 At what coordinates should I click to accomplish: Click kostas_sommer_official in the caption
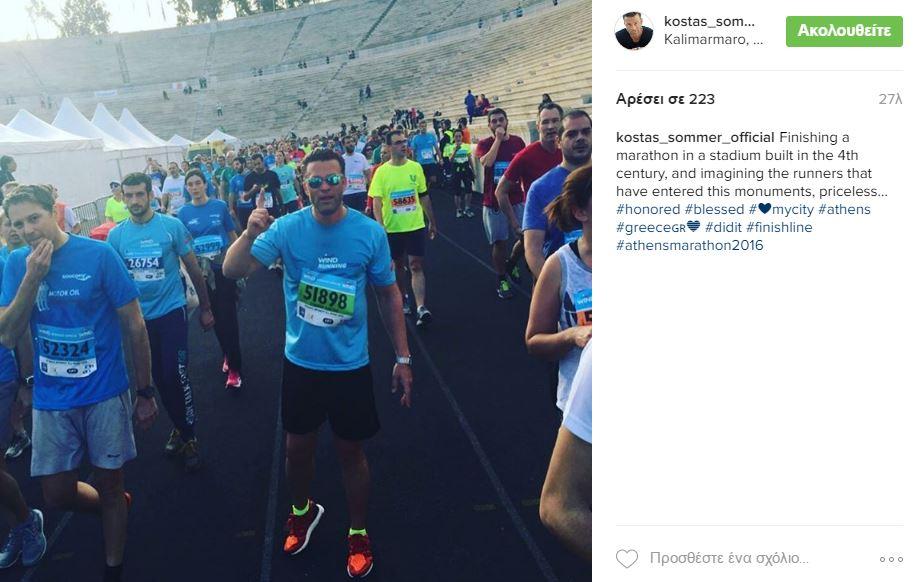695,138
